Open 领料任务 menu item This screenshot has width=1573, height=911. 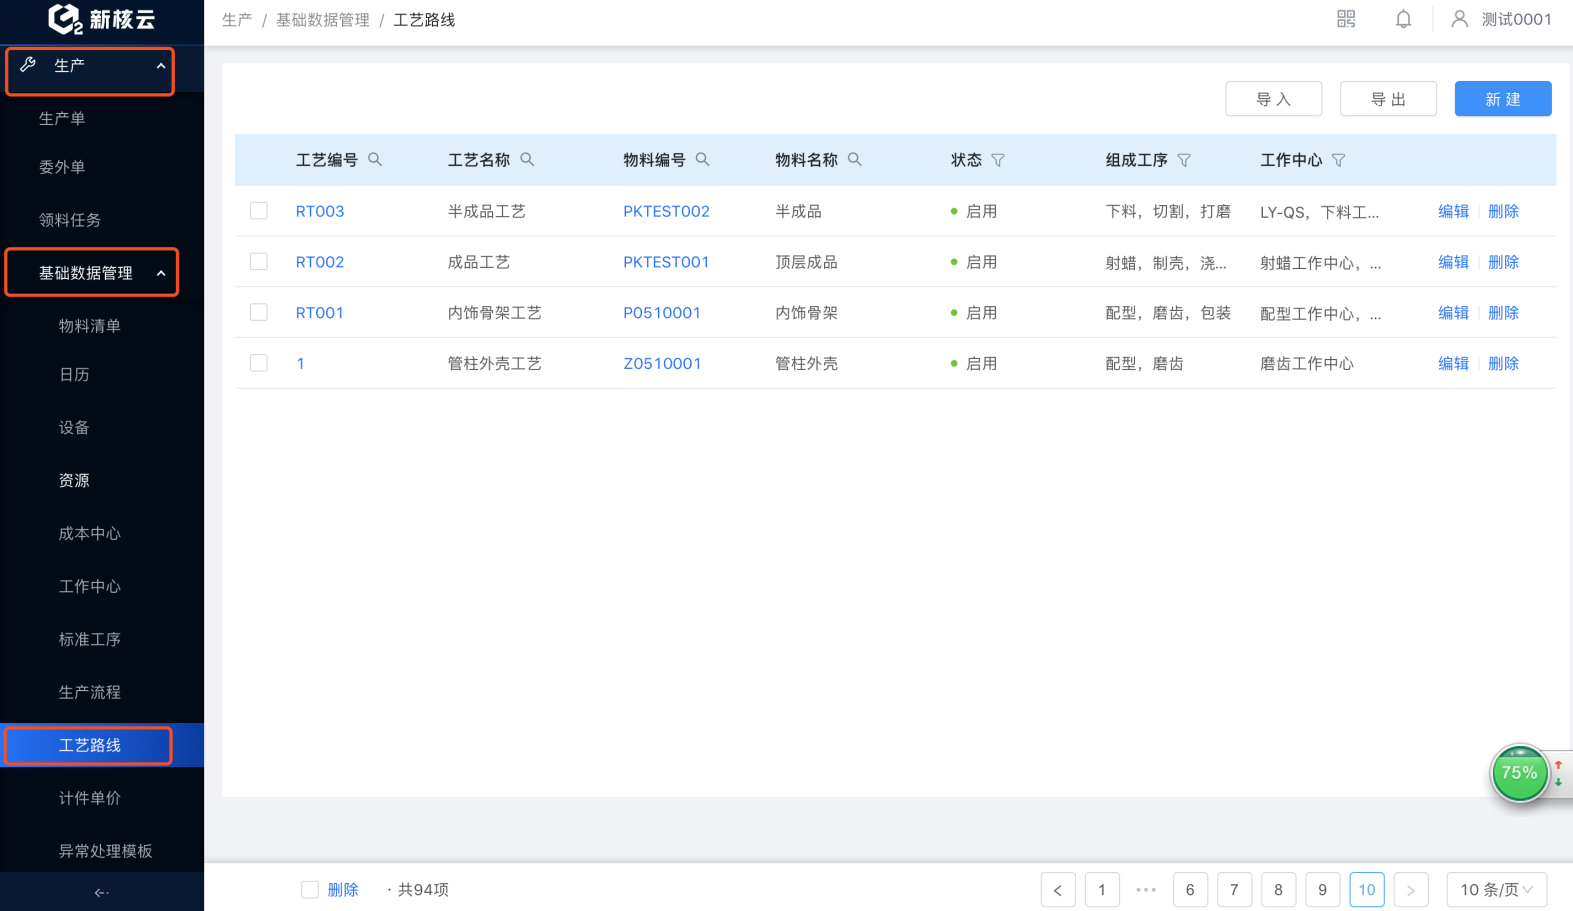click(70, 220)
